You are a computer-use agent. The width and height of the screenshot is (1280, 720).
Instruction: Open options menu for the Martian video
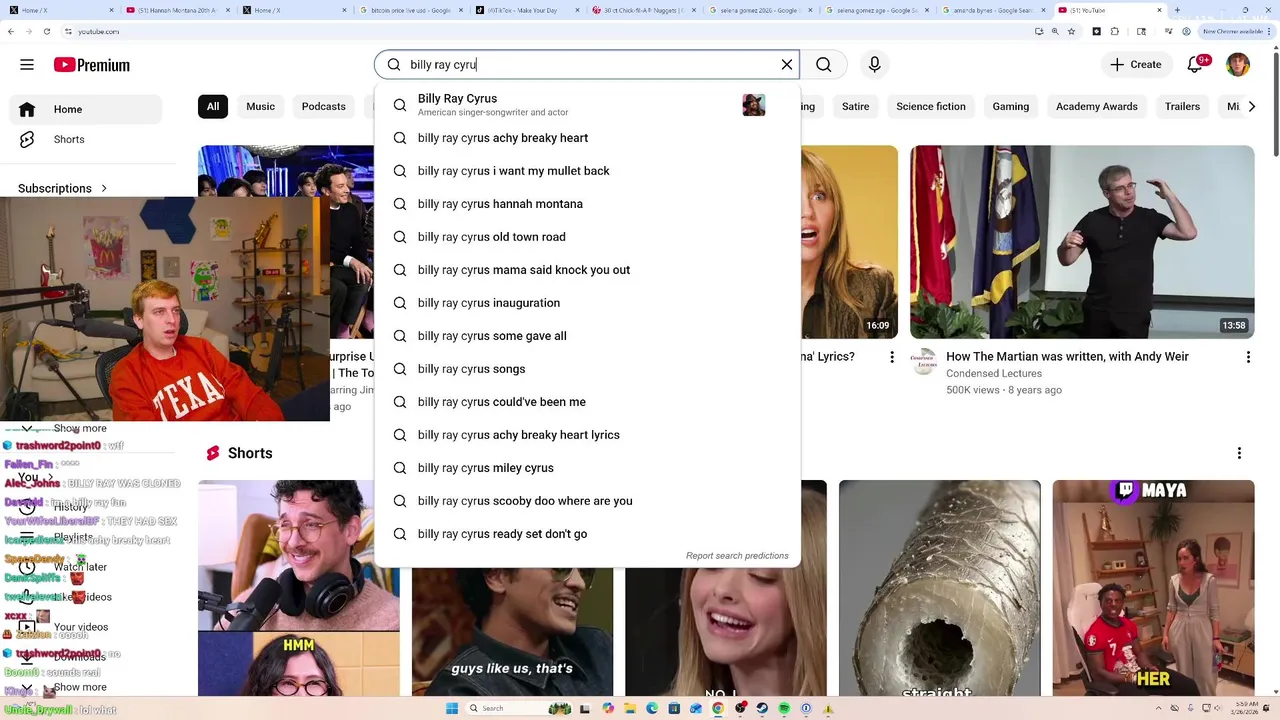(1248, 357)
